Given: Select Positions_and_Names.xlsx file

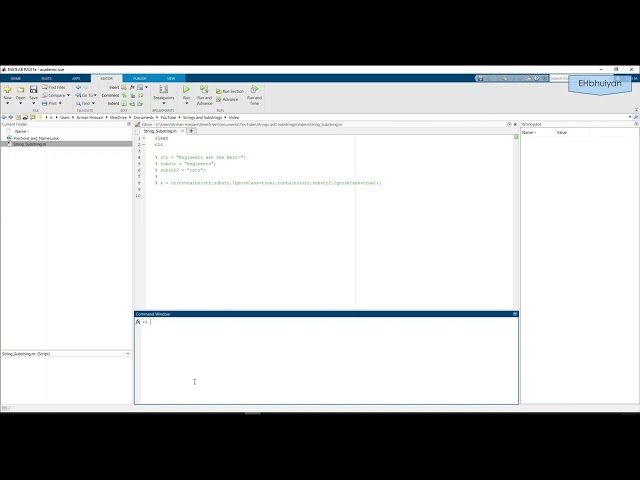Looking at the screenshot, I should coord(36,138).
